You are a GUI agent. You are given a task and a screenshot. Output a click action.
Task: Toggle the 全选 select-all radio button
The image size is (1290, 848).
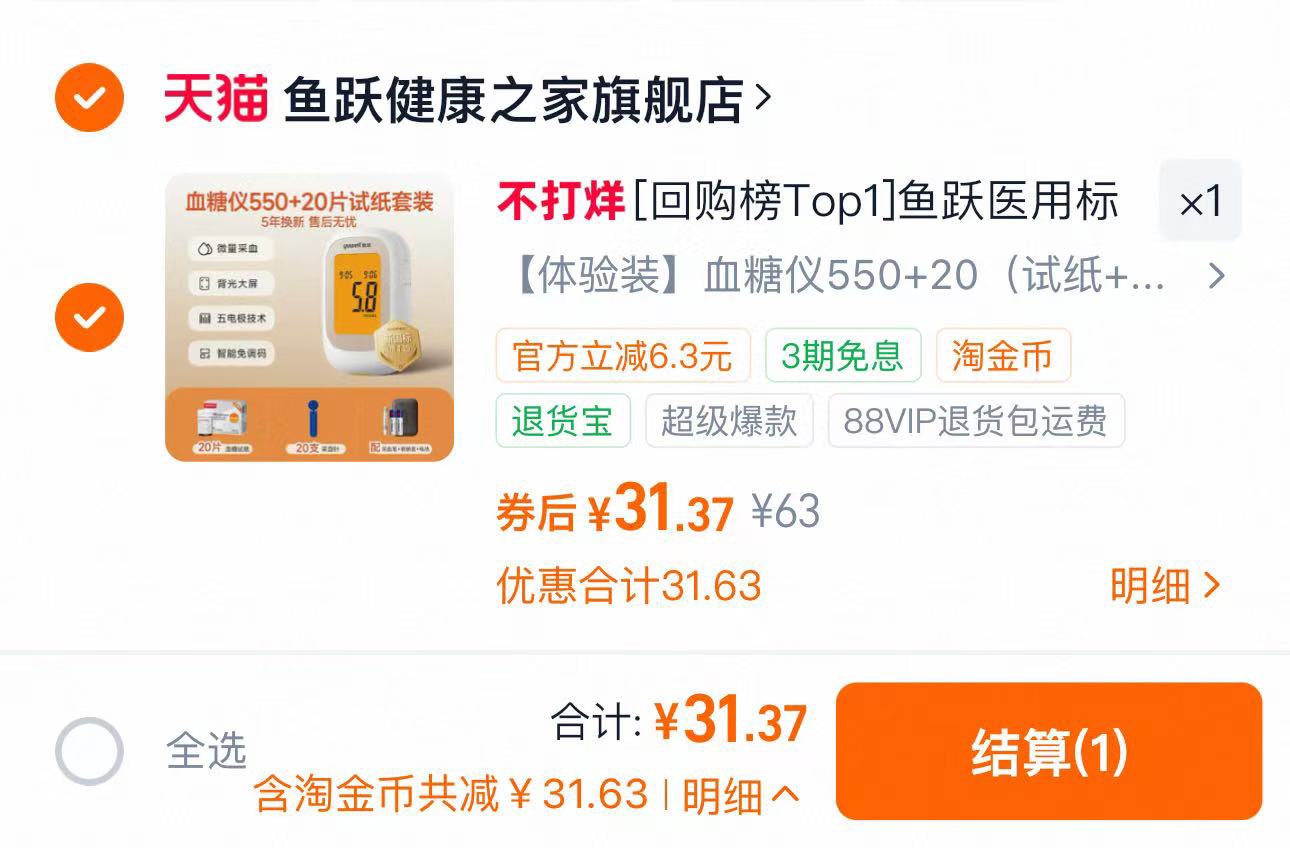coord(89,751)
